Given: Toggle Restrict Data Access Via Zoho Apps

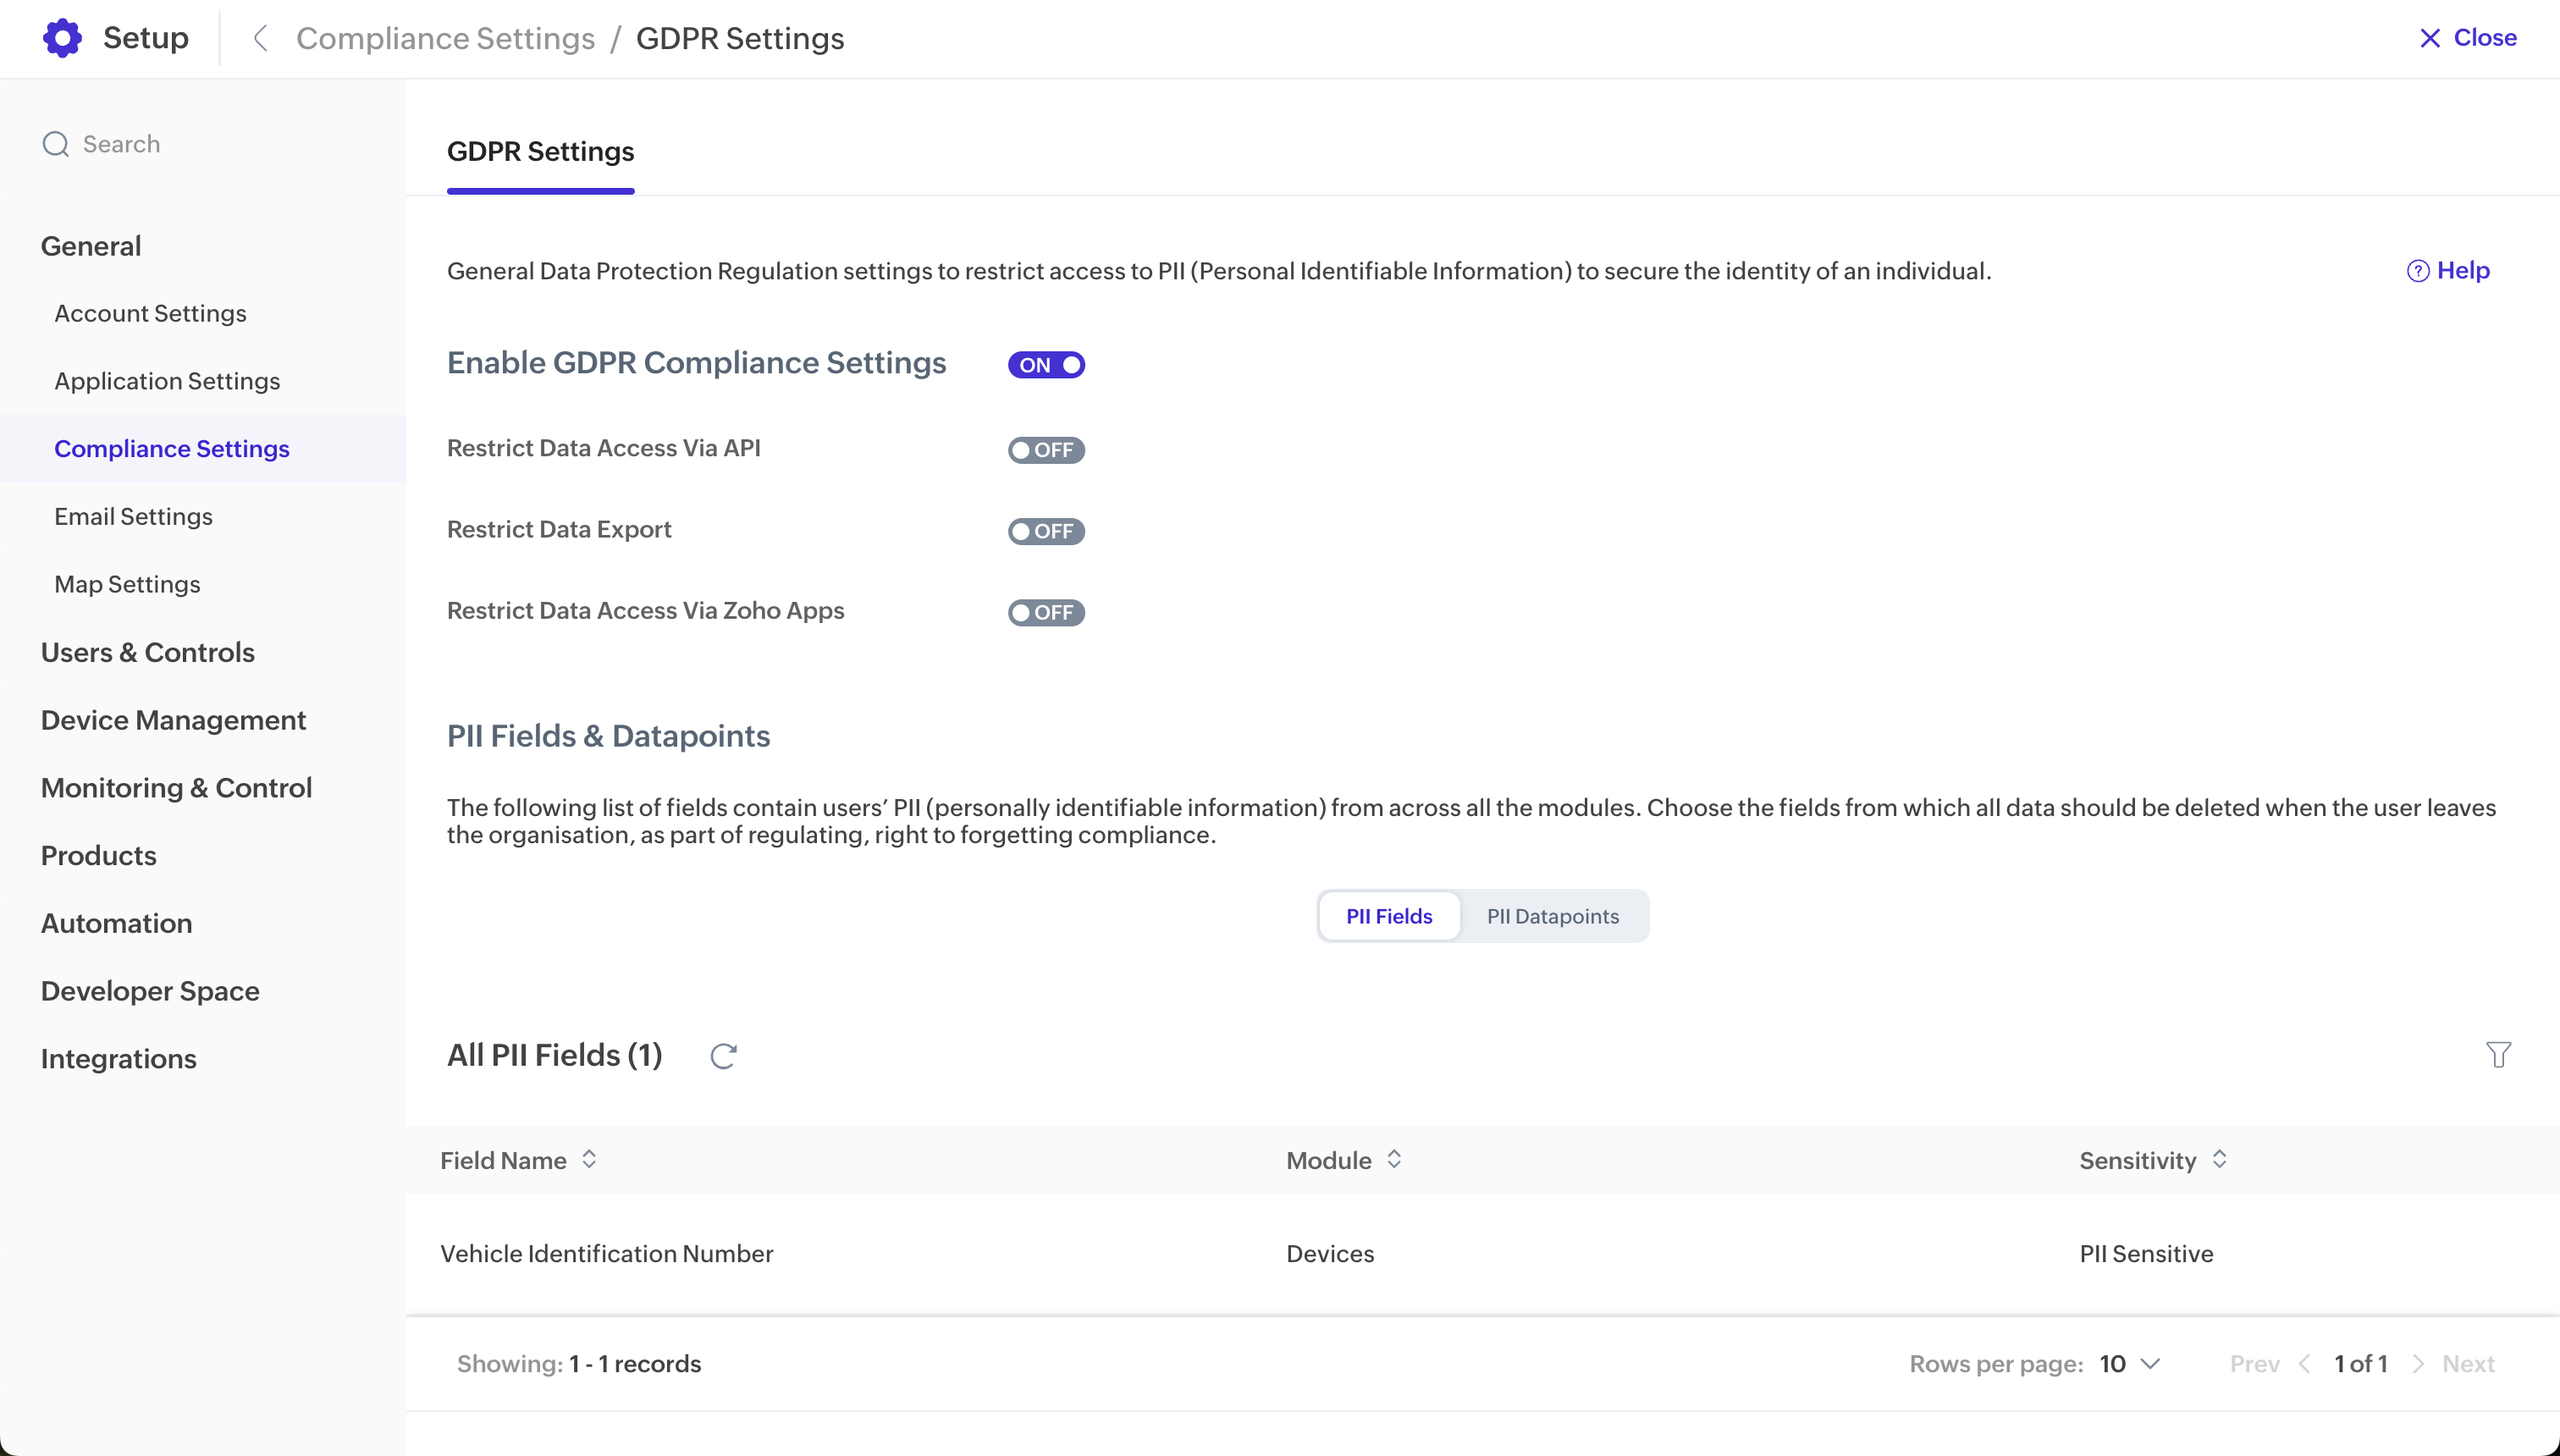Looking at the screenshot, I should [x=1046, y=612].
